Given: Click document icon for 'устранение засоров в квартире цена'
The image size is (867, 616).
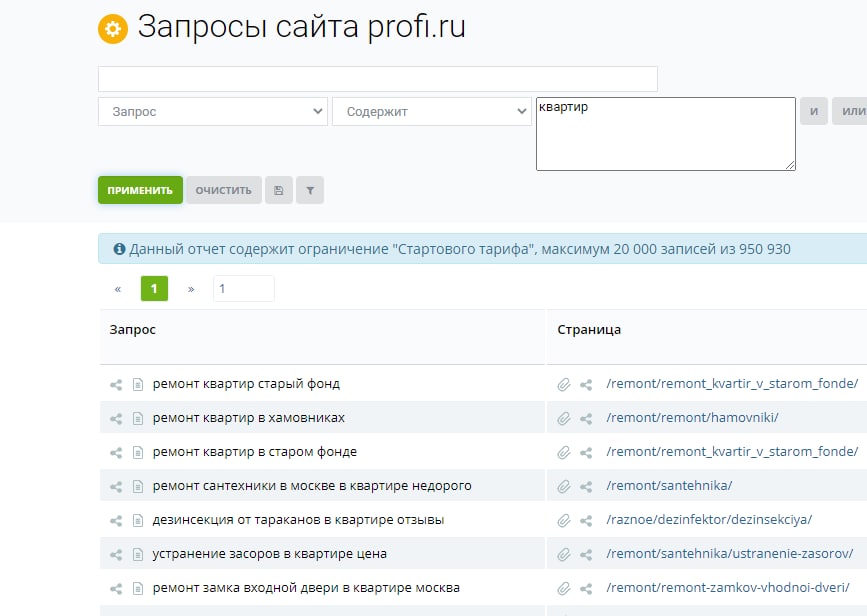Looking at the screenshot, I should 138,555.
